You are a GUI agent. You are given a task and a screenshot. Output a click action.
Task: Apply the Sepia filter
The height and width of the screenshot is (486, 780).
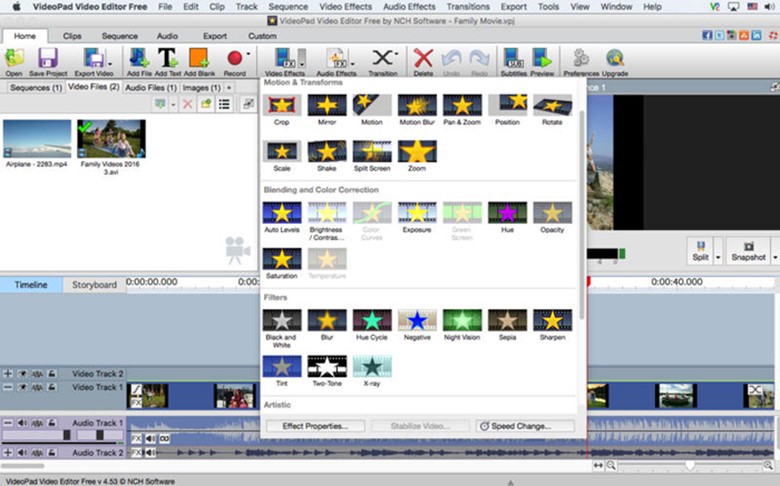[x=507, y=320]
